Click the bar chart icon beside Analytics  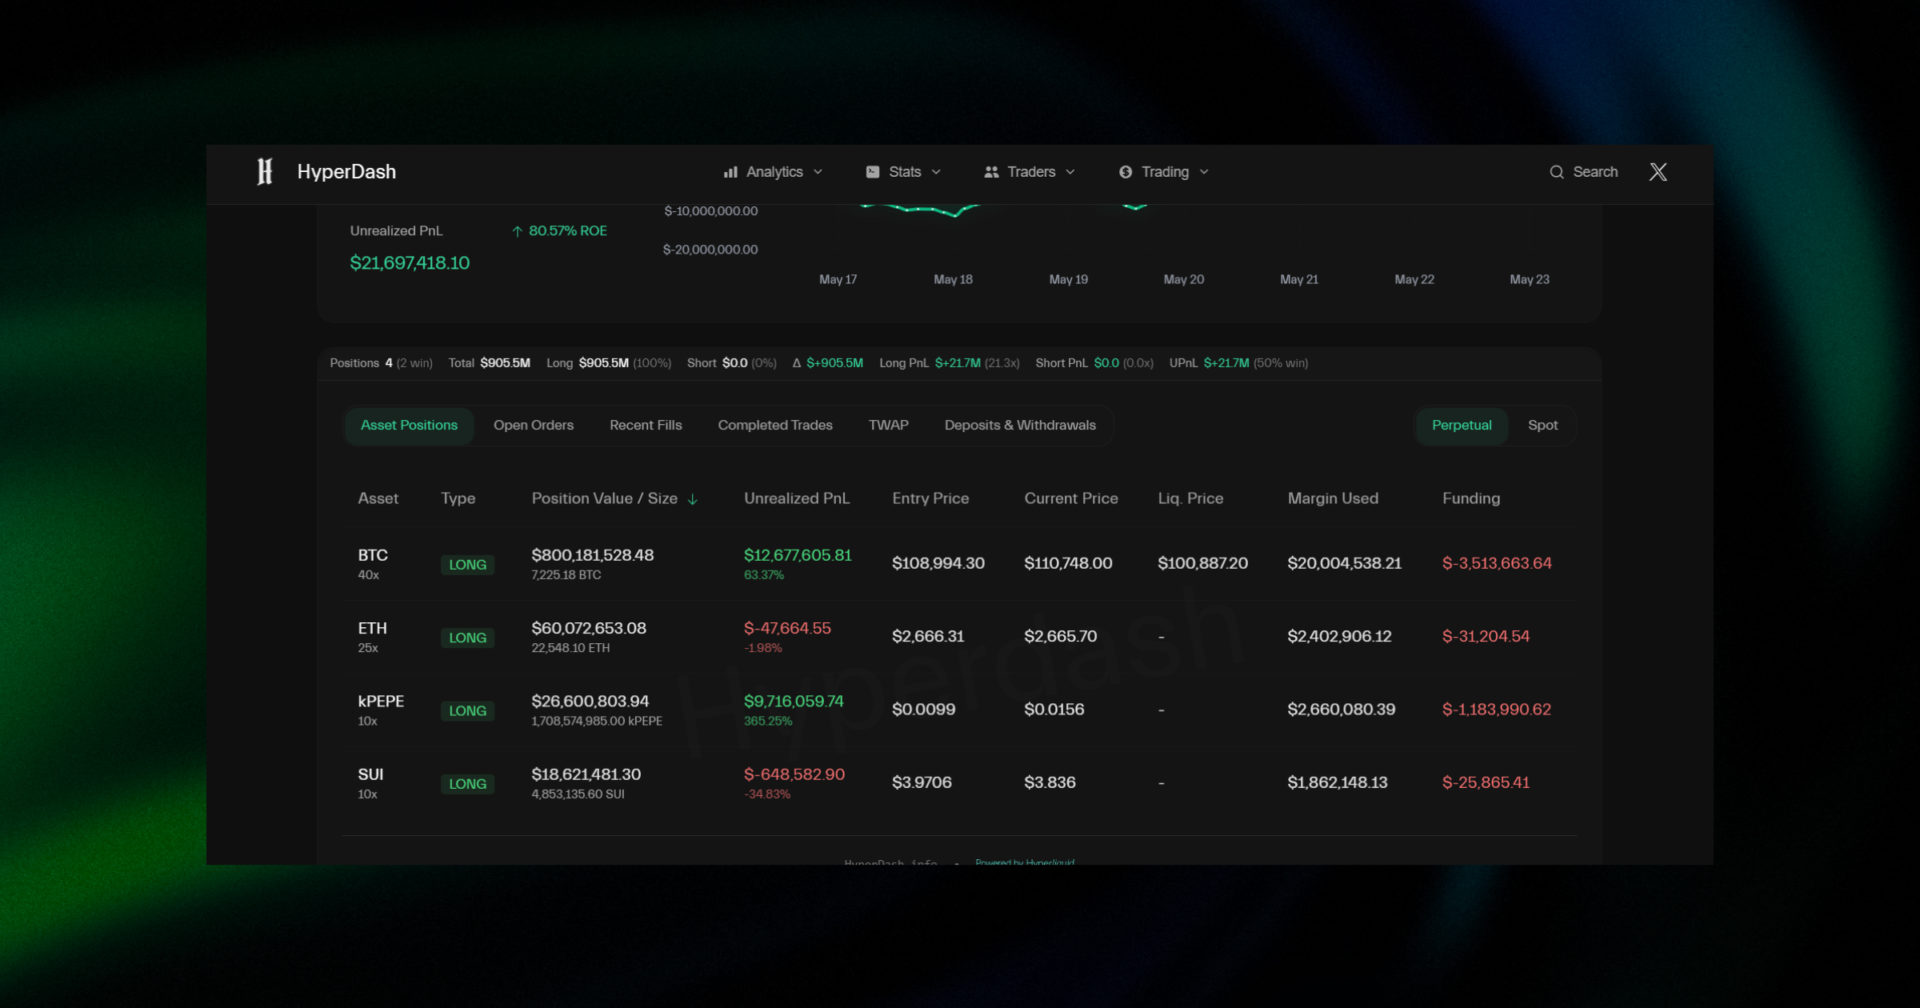(729, 172)
